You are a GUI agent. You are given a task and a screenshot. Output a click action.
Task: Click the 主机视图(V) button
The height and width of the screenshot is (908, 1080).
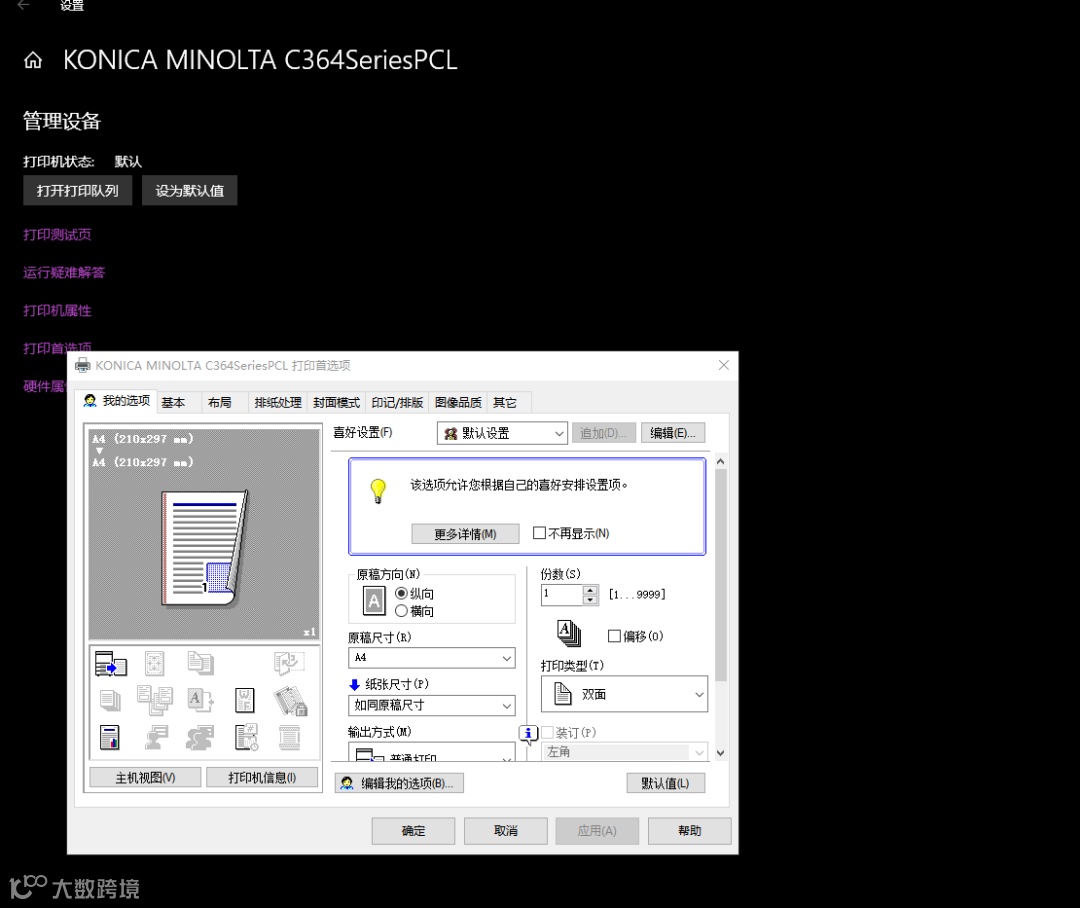tap(145, 778)
